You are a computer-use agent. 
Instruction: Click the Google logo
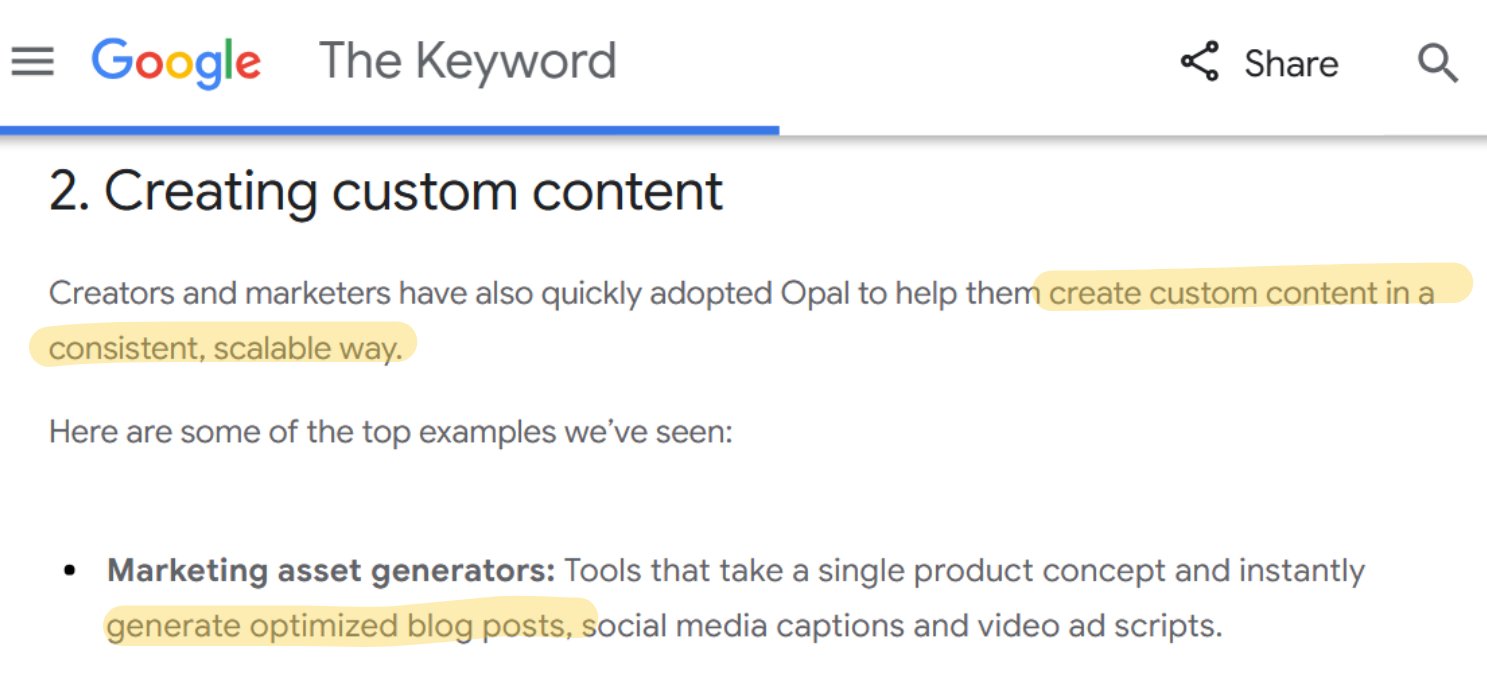click(x=176, y=61)
